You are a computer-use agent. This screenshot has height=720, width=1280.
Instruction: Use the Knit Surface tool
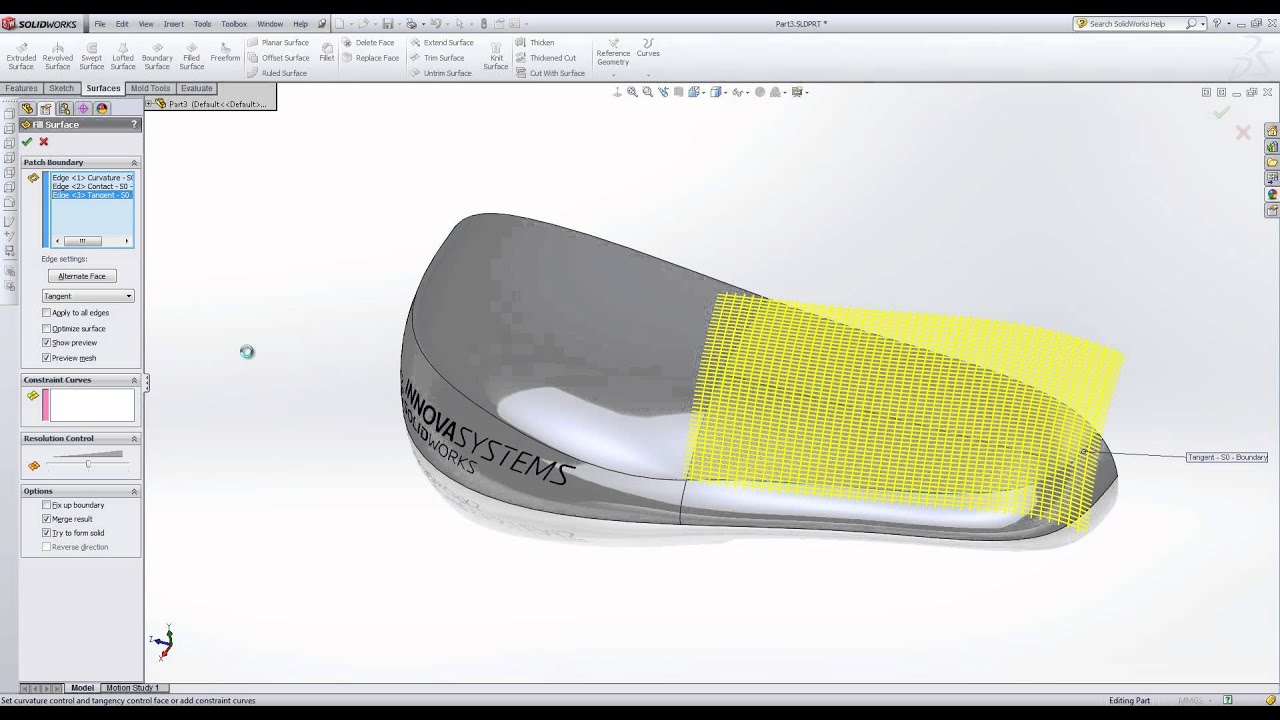496,55
